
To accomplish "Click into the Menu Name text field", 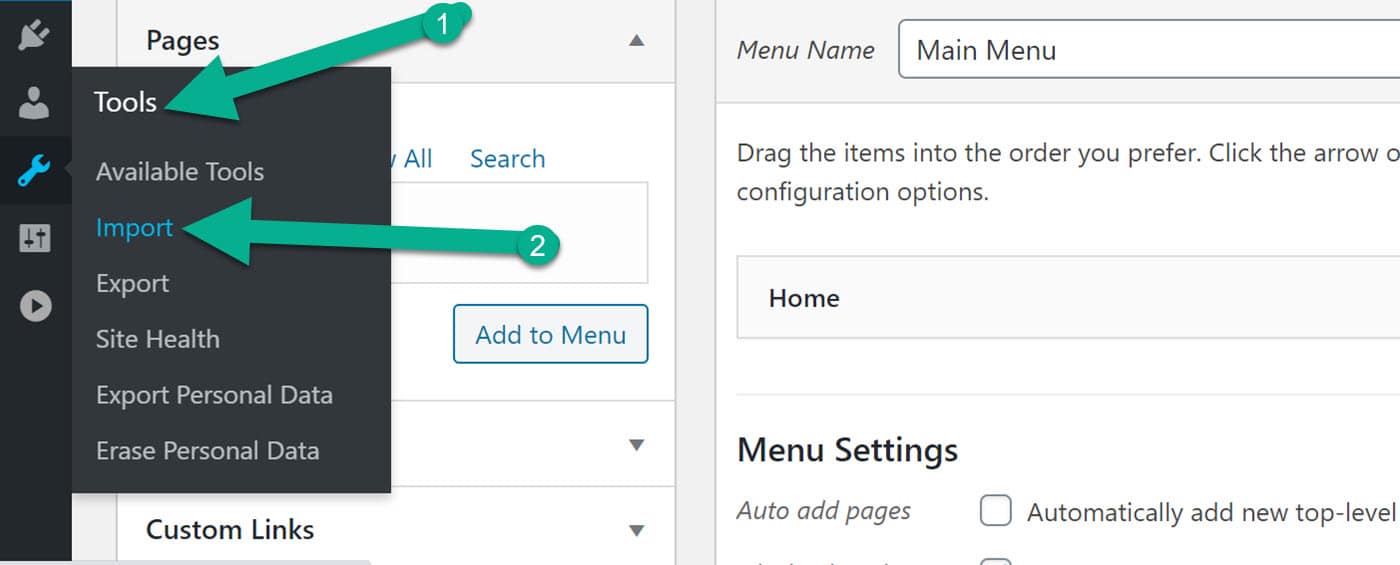I will (1140, 50).
